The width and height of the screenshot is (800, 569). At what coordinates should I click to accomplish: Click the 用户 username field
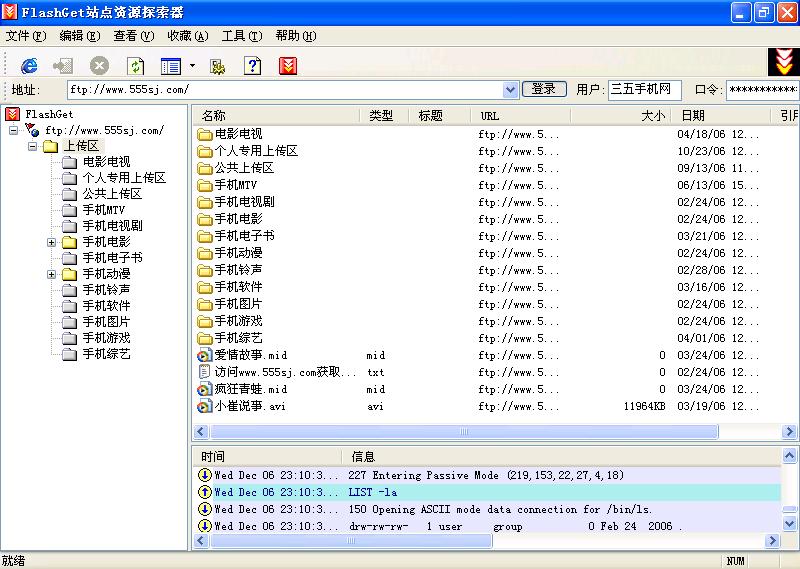pos(644,90)
